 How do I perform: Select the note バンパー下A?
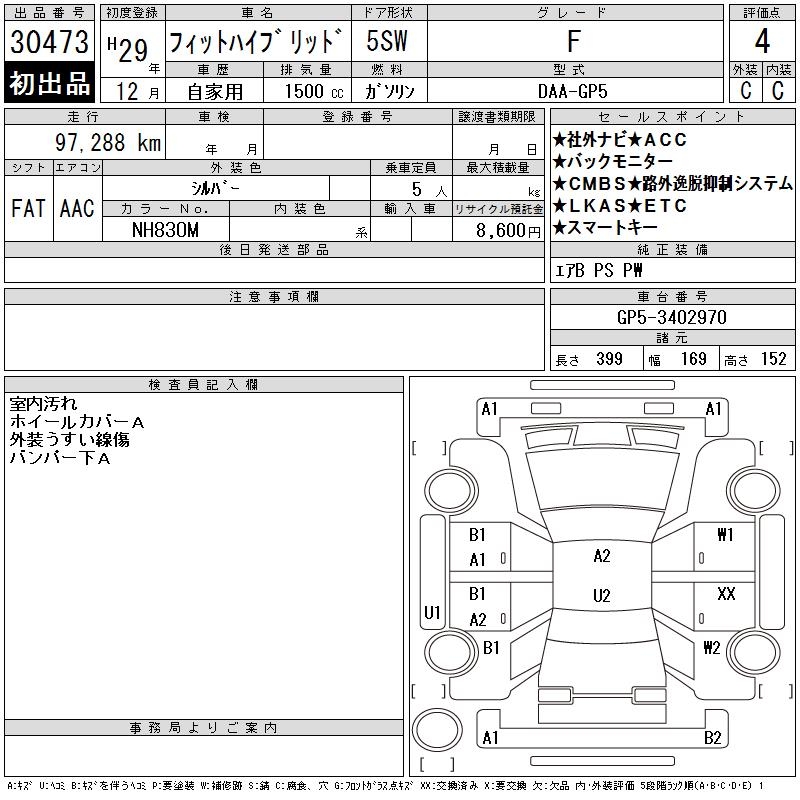(x=60, y=458)
